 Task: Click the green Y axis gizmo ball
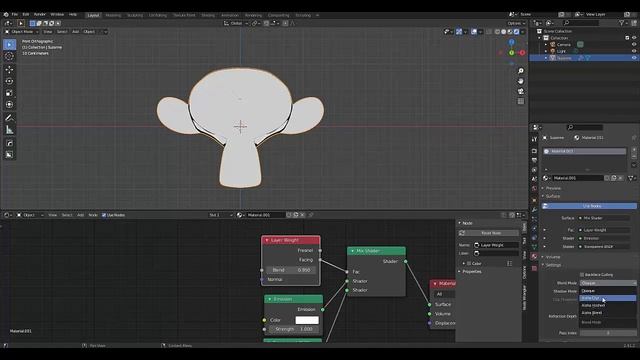point(511,53)
